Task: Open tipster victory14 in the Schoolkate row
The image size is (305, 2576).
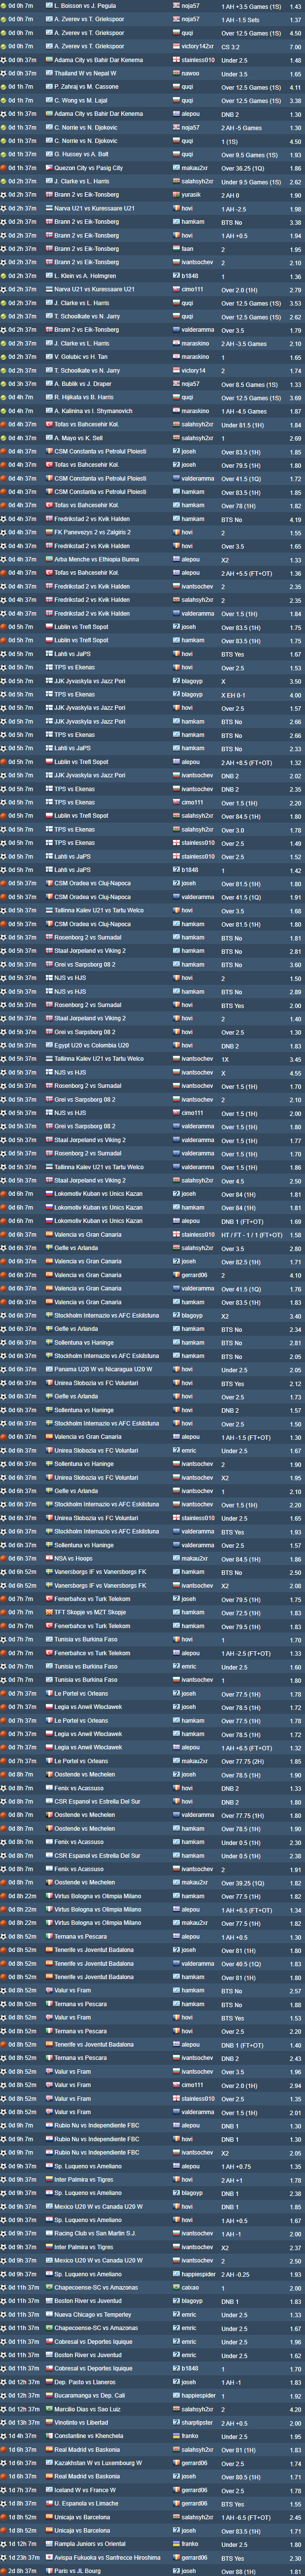Action: (193, 370)
